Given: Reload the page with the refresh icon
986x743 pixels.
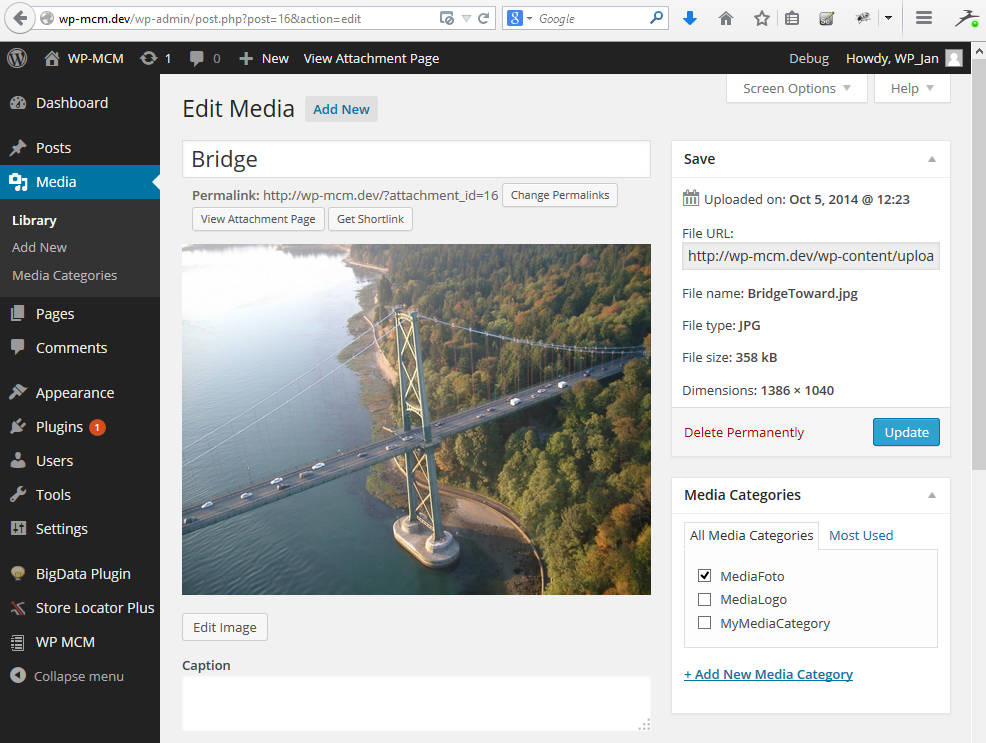Looking at the screenshot, I should 484,18.
